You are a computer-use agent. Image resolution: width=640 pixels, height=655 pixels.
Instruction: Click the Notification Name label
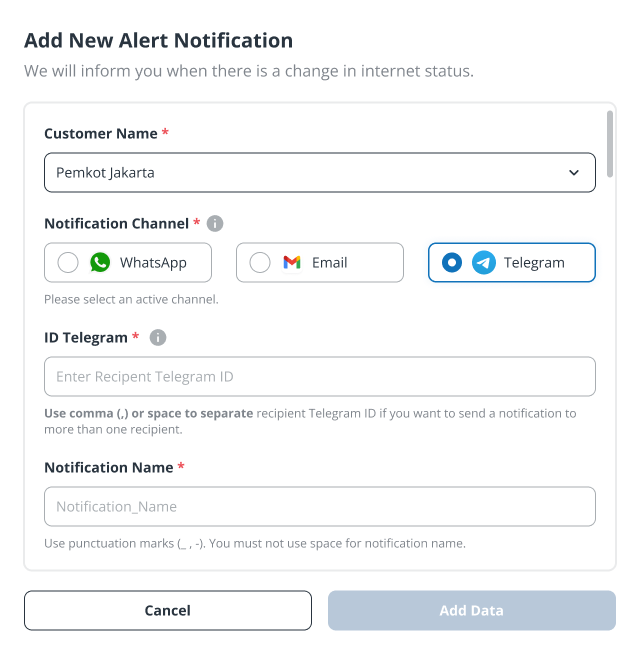click(x=109, y=467)
